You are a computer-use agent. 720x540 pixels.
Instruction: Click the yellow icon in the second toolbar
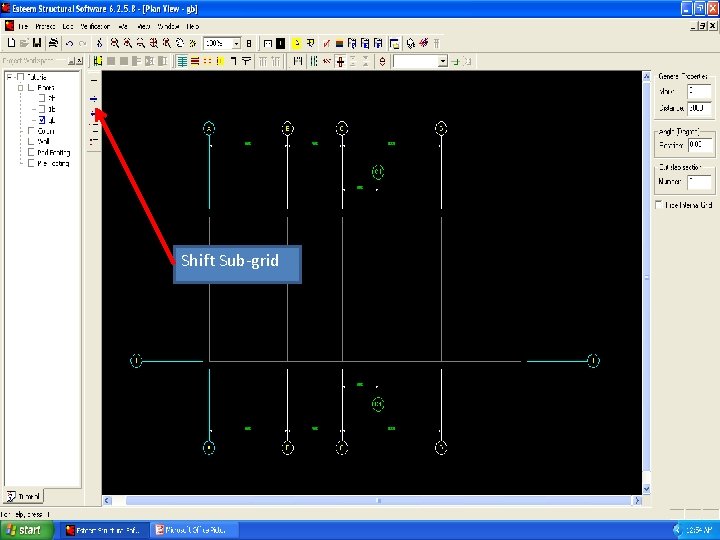(220, 61)
